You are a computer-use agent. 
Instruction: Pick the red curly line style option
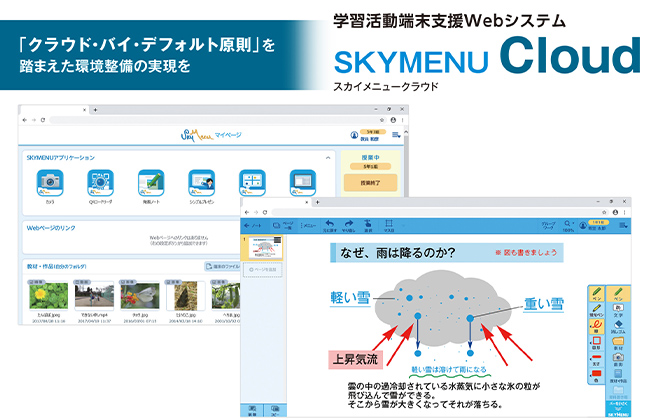(596, 326)
